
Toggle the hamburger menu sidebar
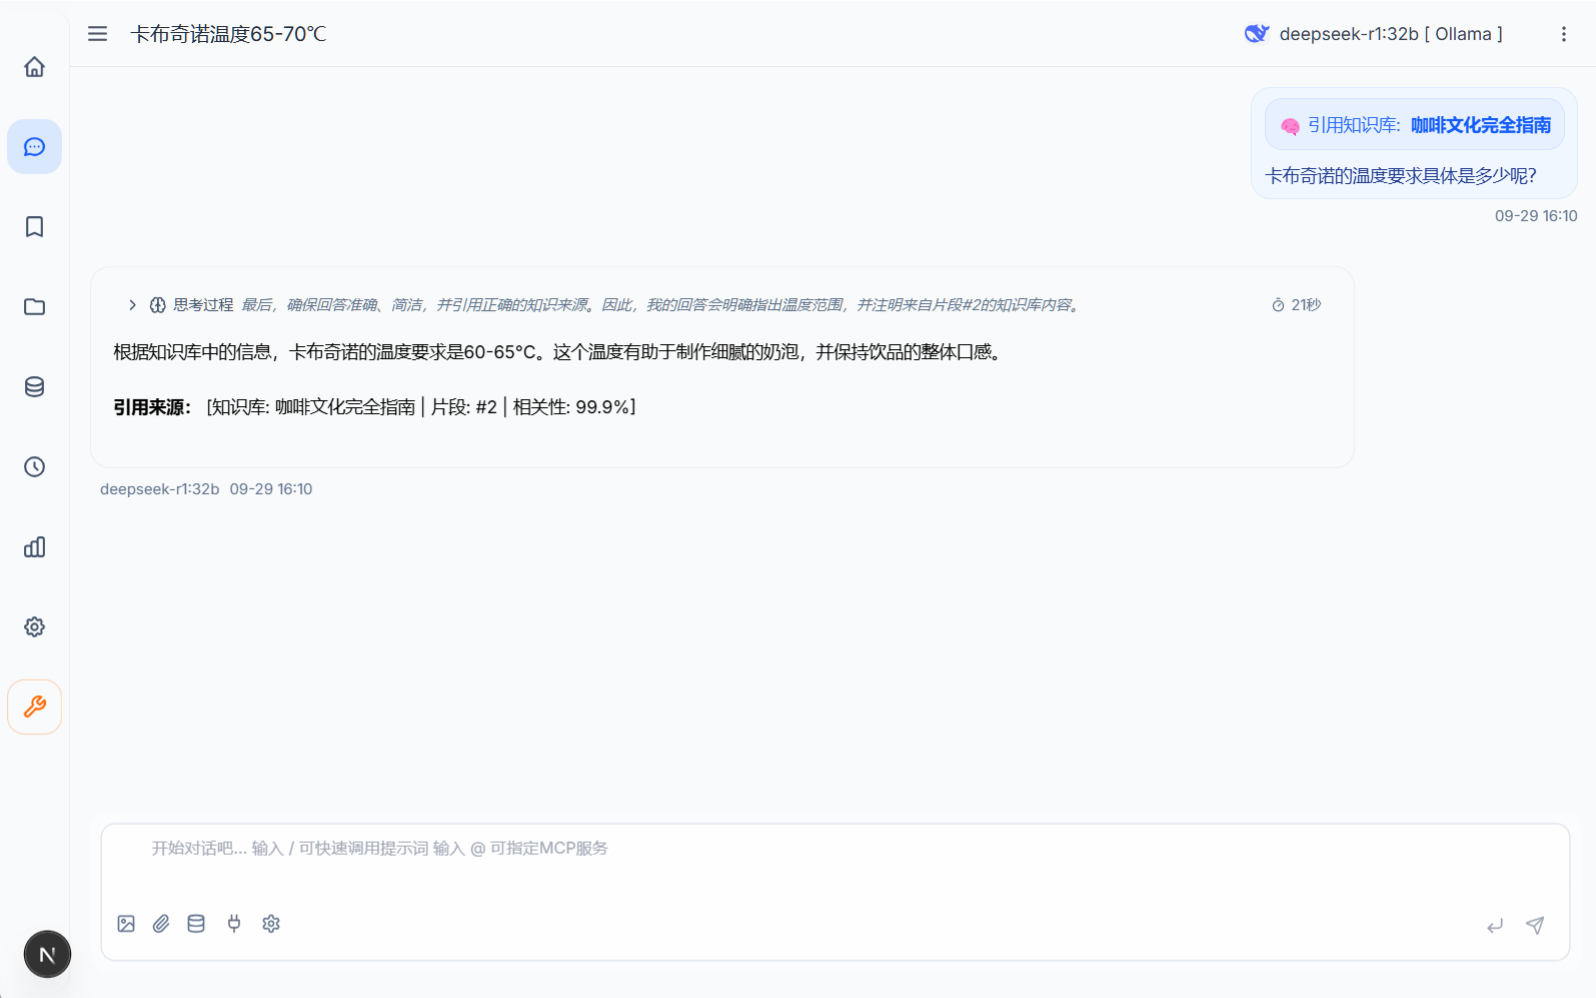(x=97, y=34)
